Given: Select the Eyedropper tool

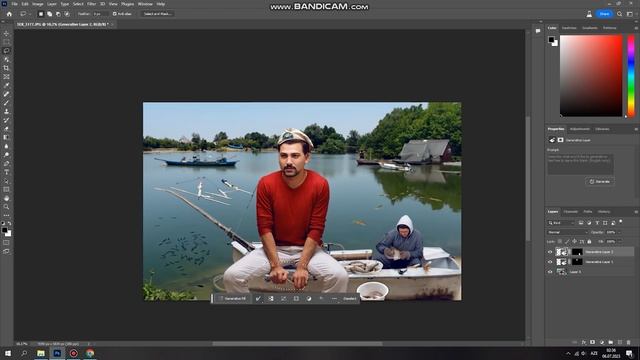Looking at the screenshot, I should tap(6, 85).
